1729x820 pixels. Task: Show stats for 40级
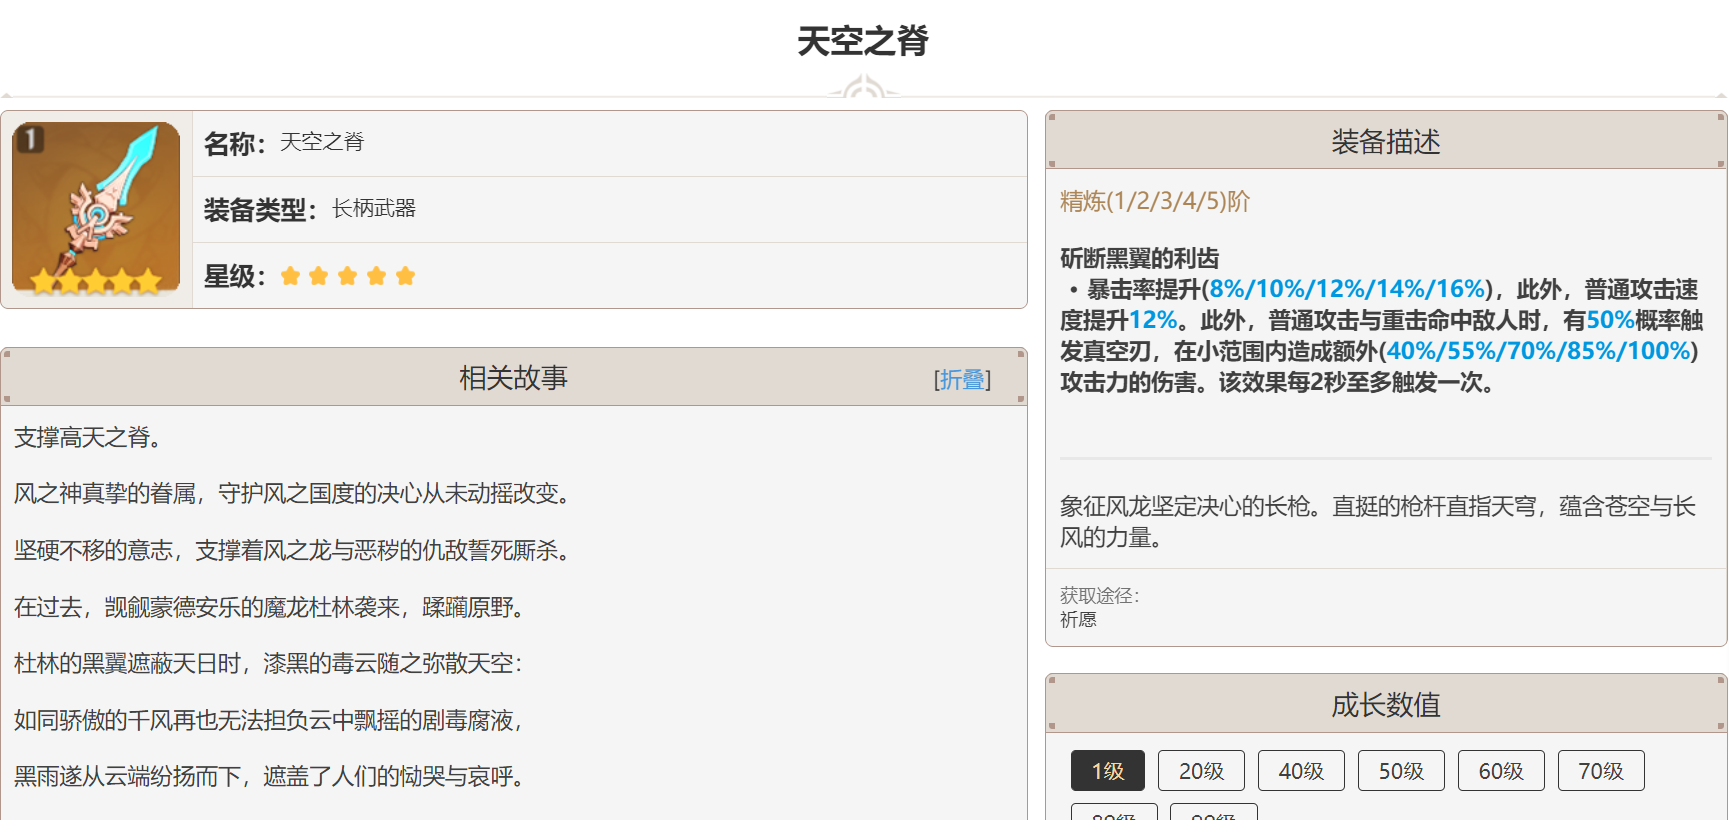(x=1301, y=771)
